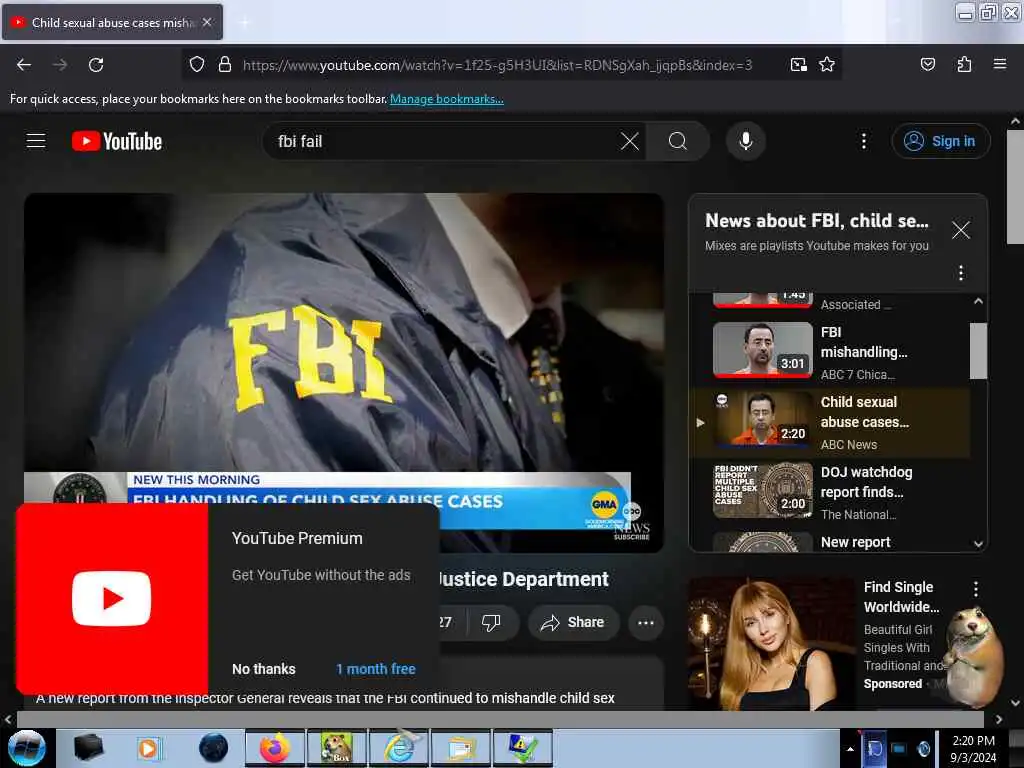Open the 'New report' playlist item

829,542
